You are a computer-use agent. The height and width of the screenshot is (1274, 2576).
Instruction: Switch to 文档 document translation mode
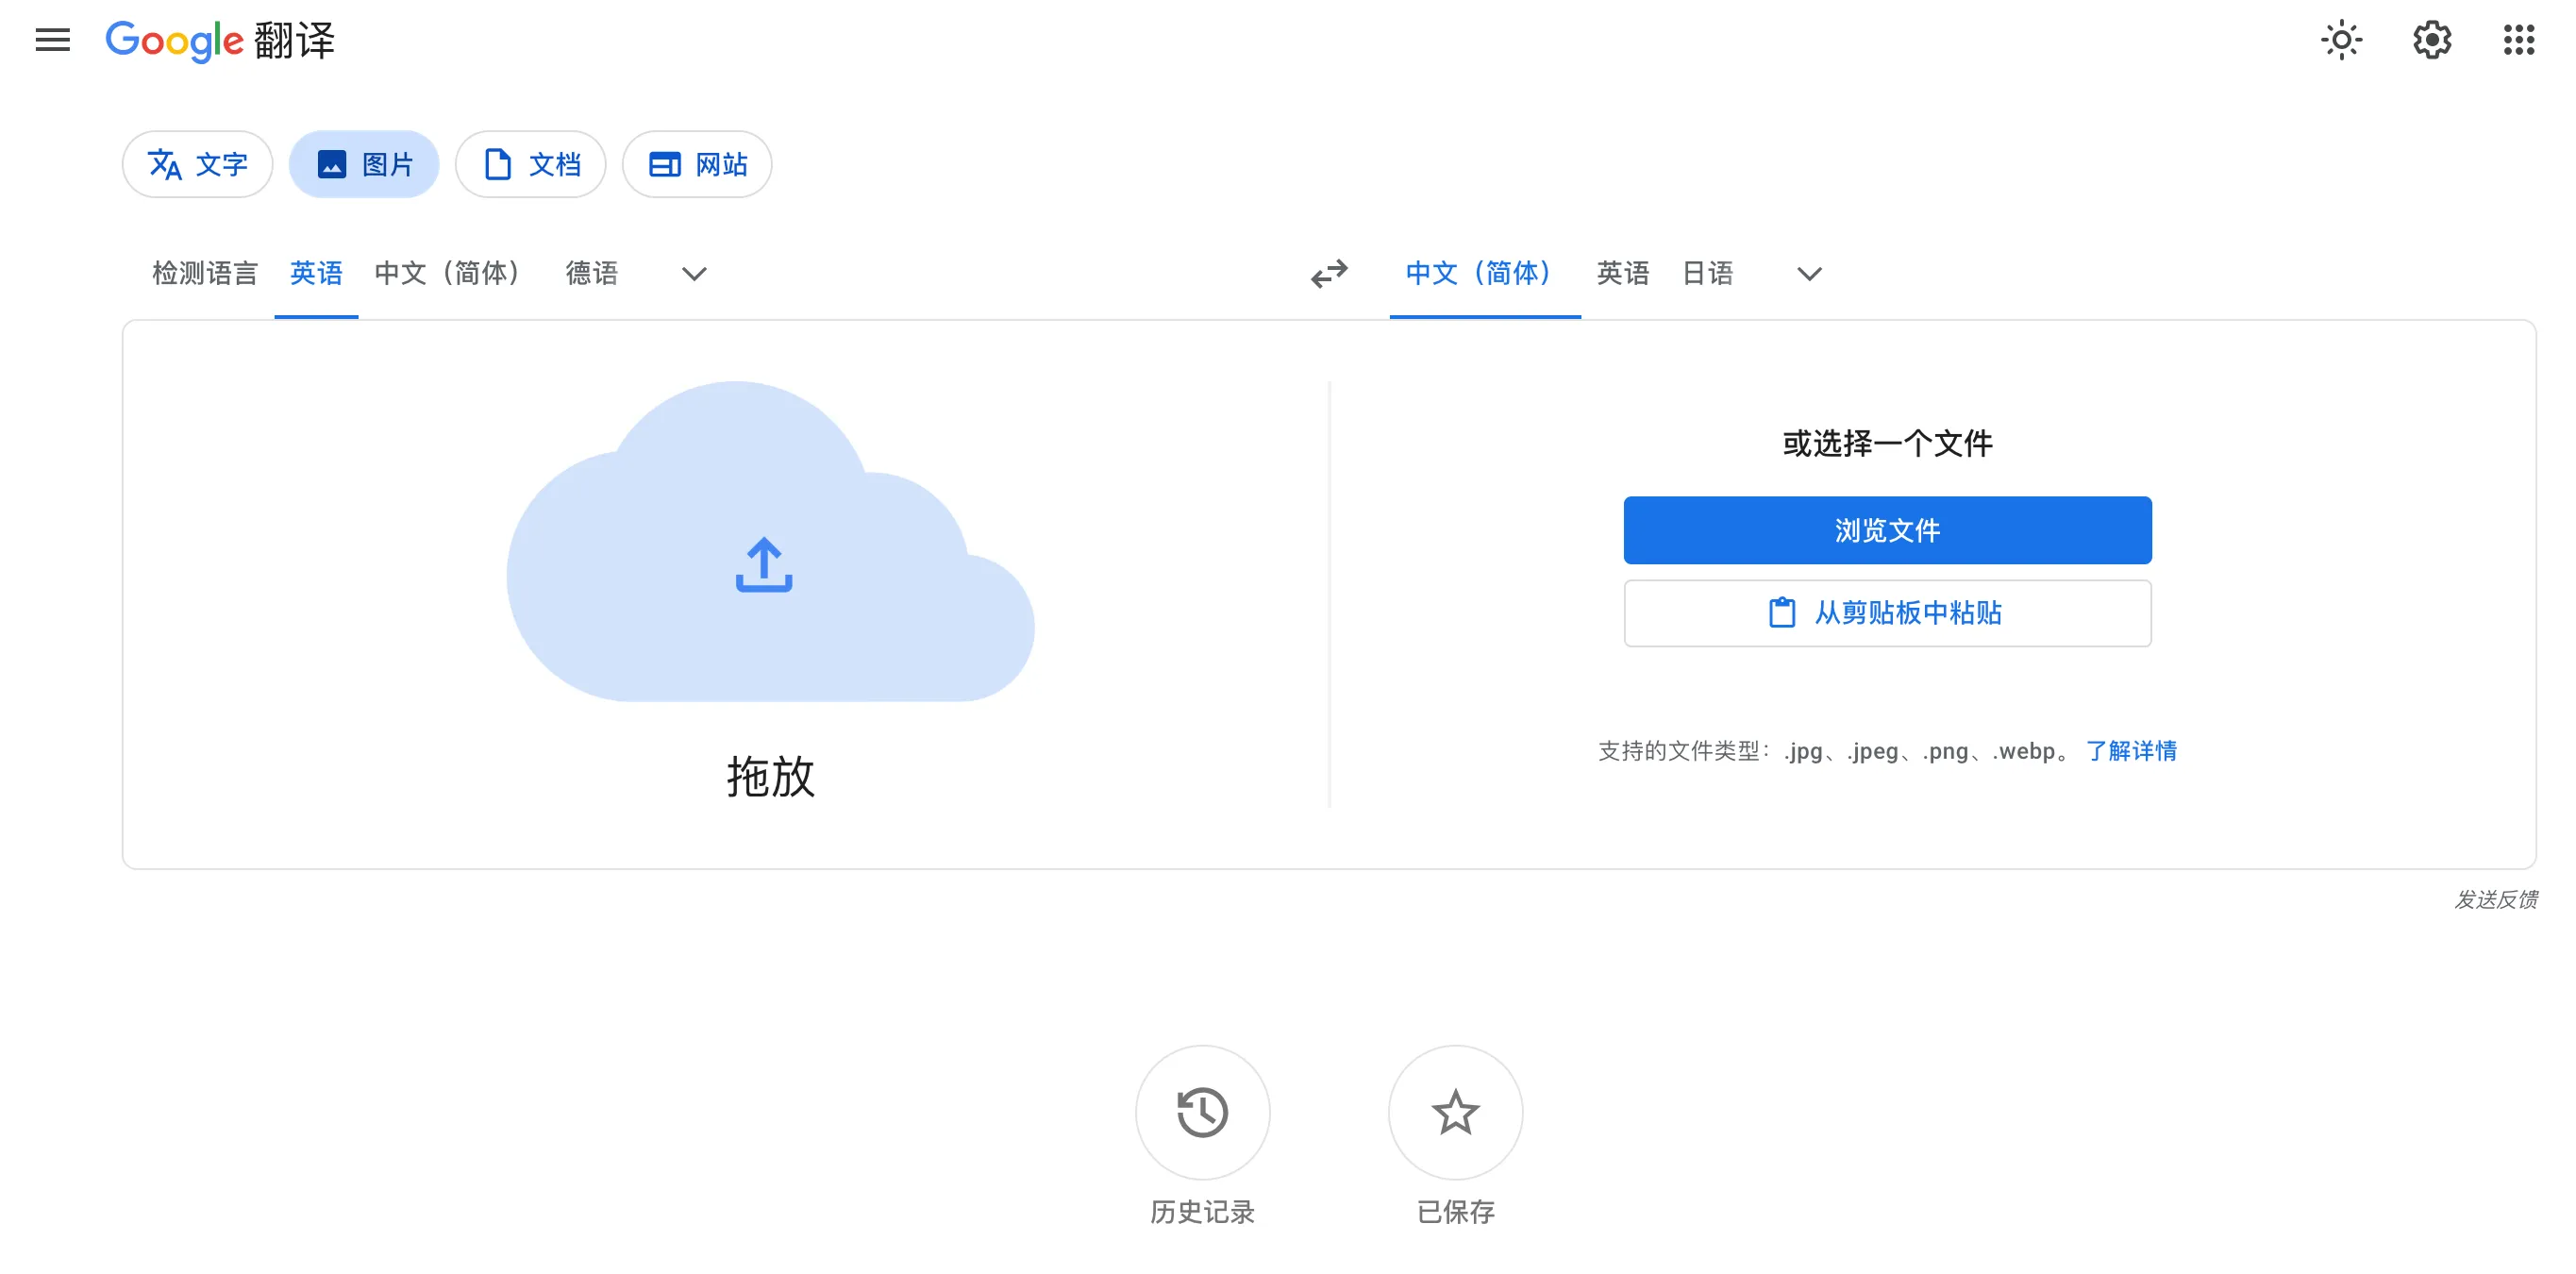pyautogui.click(x=531, y=164)
